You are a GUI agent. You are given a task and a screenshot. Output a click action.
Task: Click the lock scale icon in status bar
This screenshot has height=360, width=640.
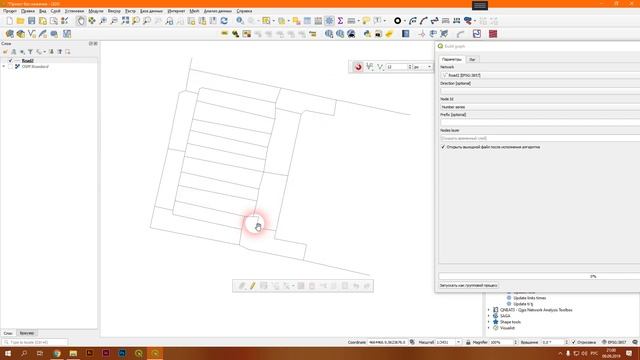coord(468,342)
